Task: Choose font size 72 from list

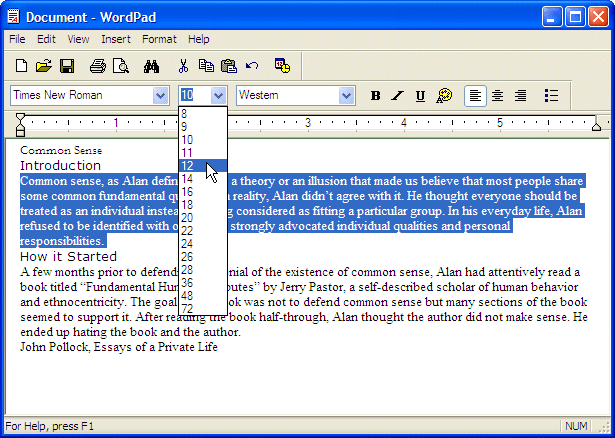Action: (203, 309)
